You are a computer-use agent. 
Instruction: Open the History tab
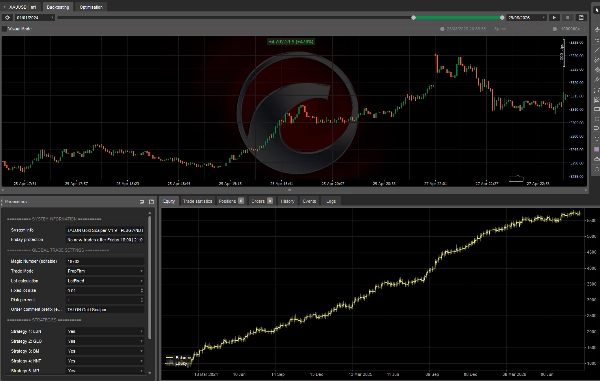coord(287,201)
